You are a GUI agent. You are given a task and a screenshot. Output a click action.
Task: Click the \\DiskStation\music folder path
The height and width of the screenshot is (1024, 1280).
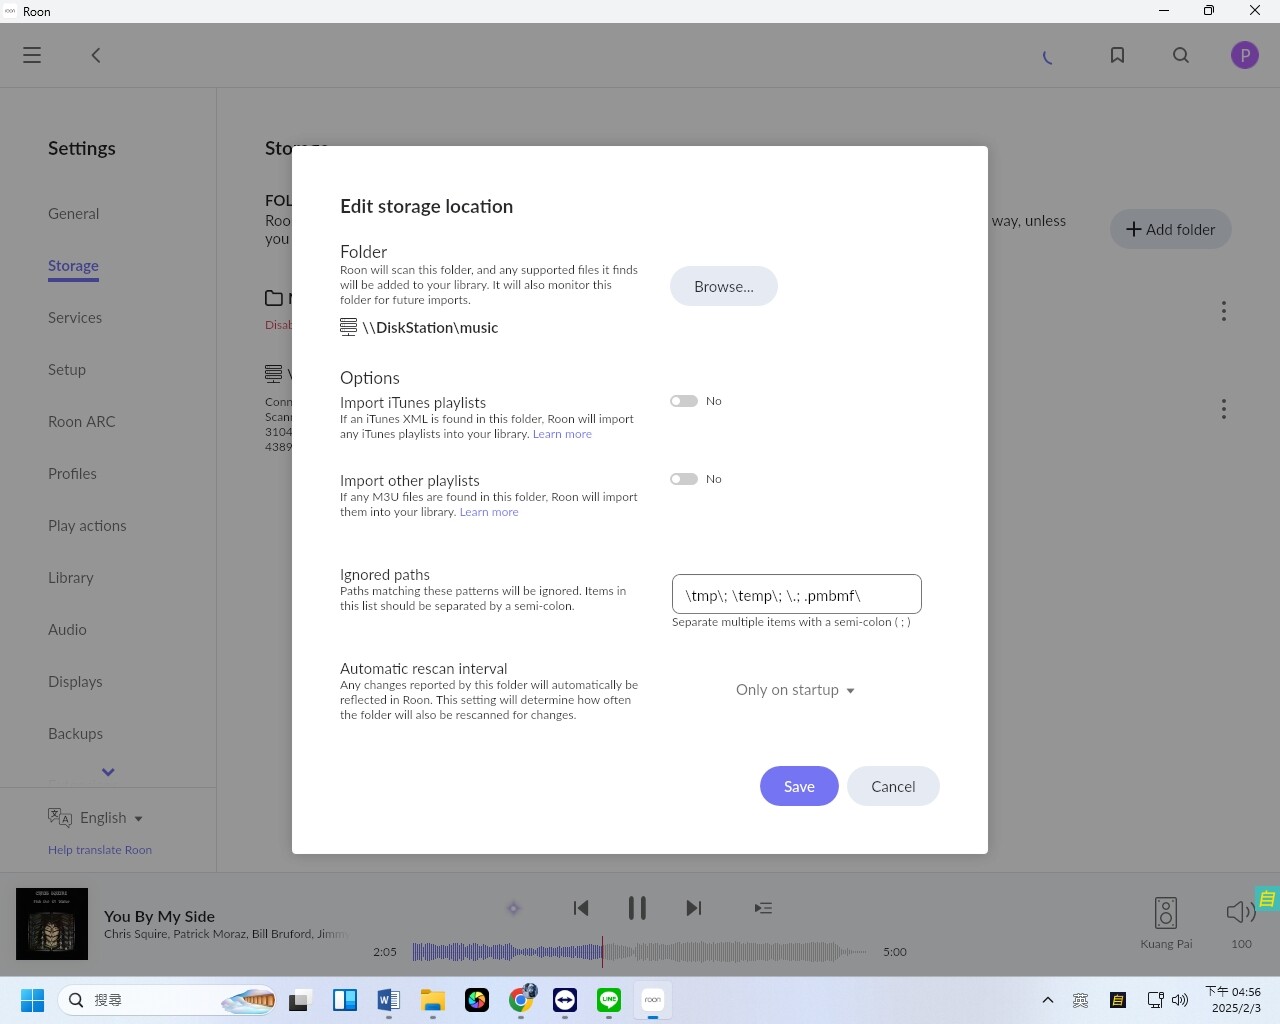coord(430,327)
